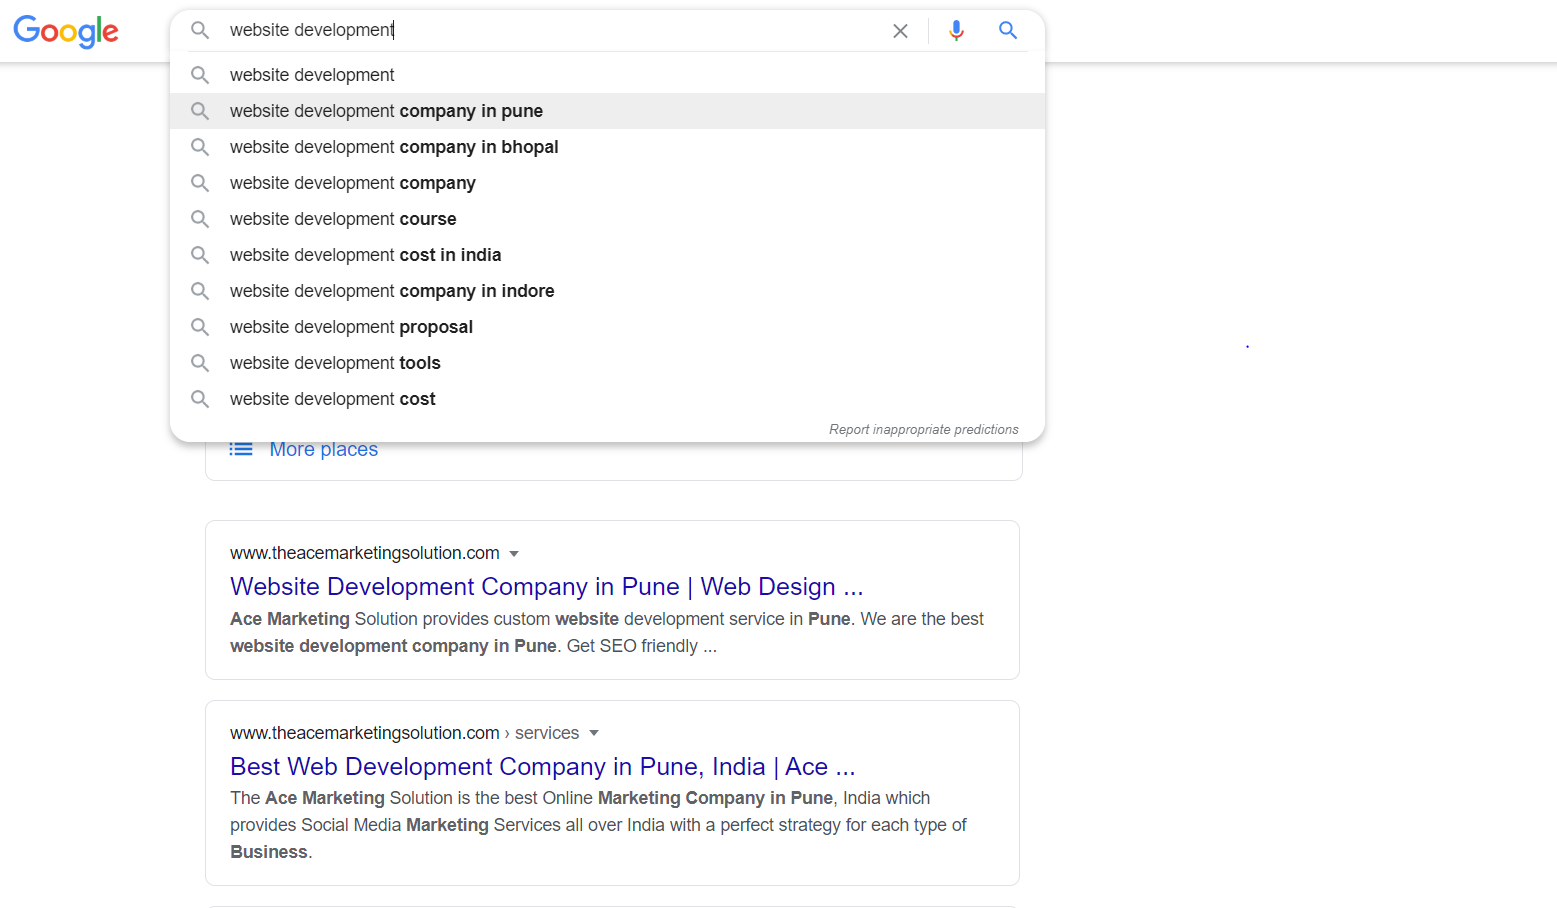Screen dimensions: 1557x908
Task: Click magnifier icon beside first 'website development' suggestion
Action: 200,75
